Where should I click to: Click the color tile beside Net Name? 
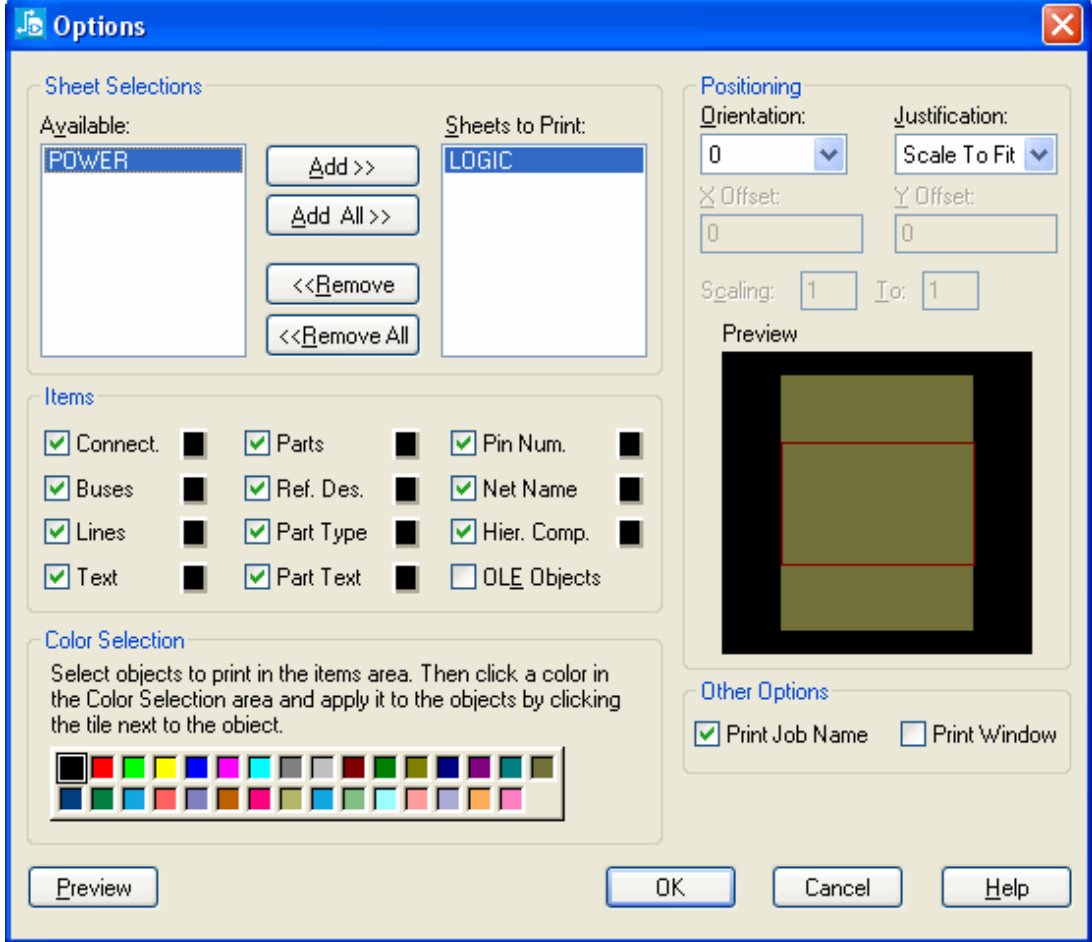[x=630, y=489]
